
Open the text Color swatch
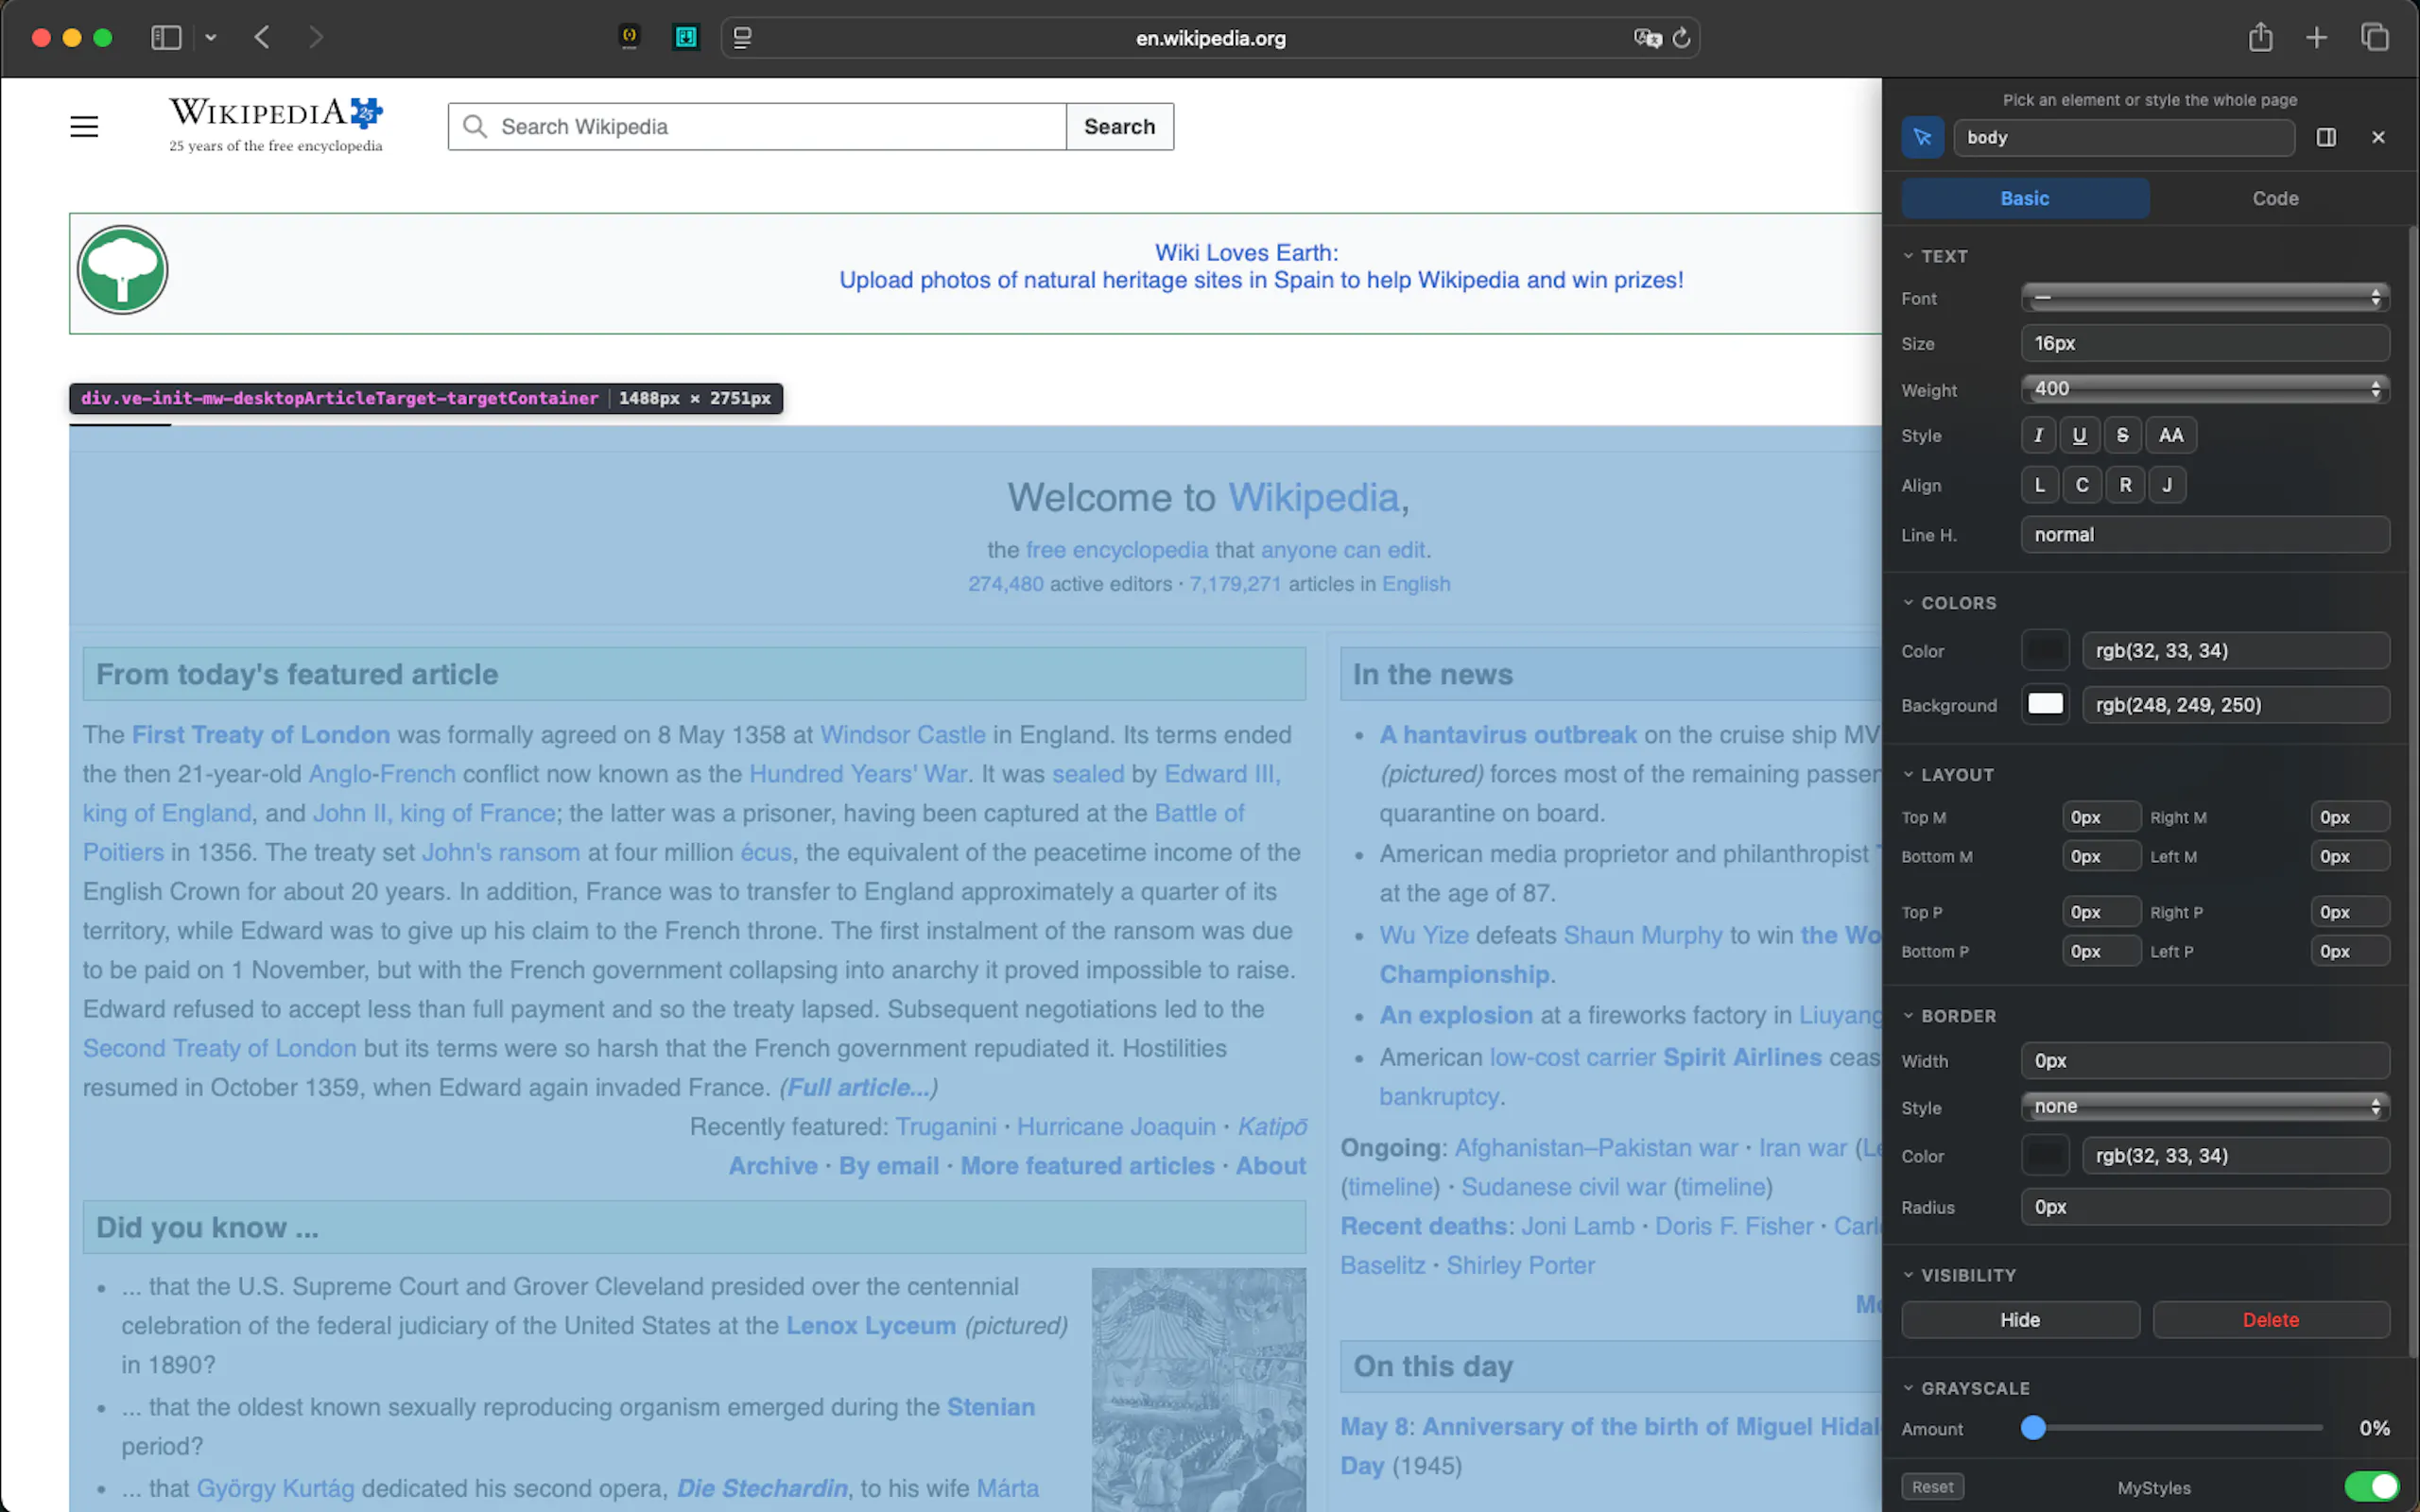2044,651
